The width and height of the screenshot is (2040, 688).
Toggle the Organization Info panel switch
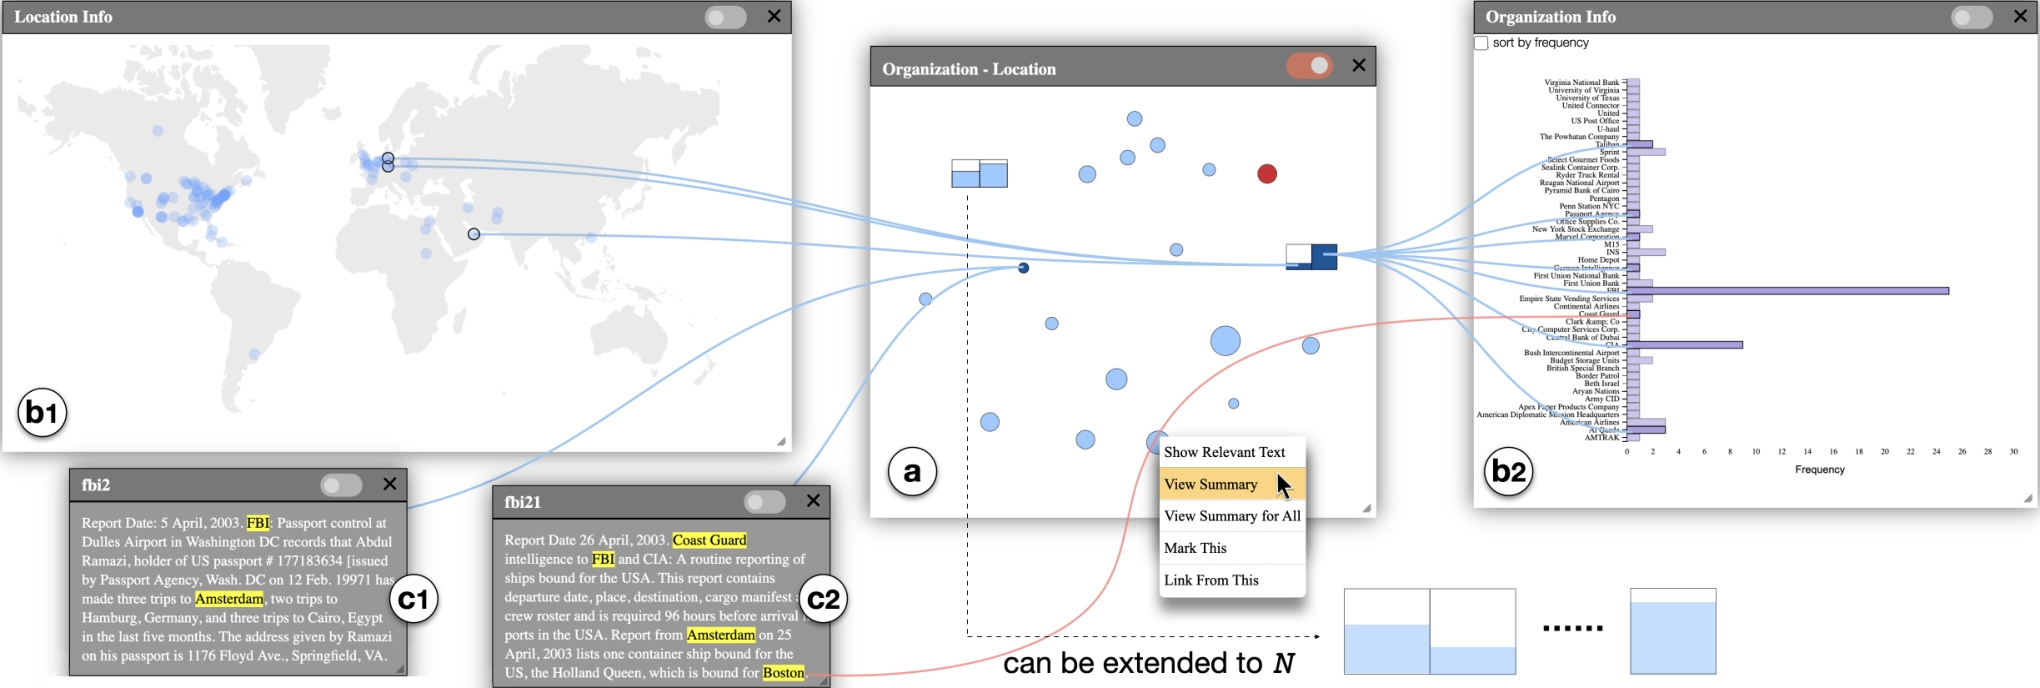click(x=1972, y=17)
